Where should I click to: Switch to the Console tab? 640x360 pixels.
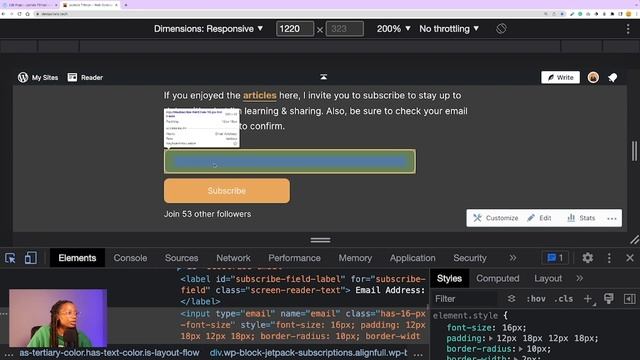pyautogui.click(x=130, y=258)
